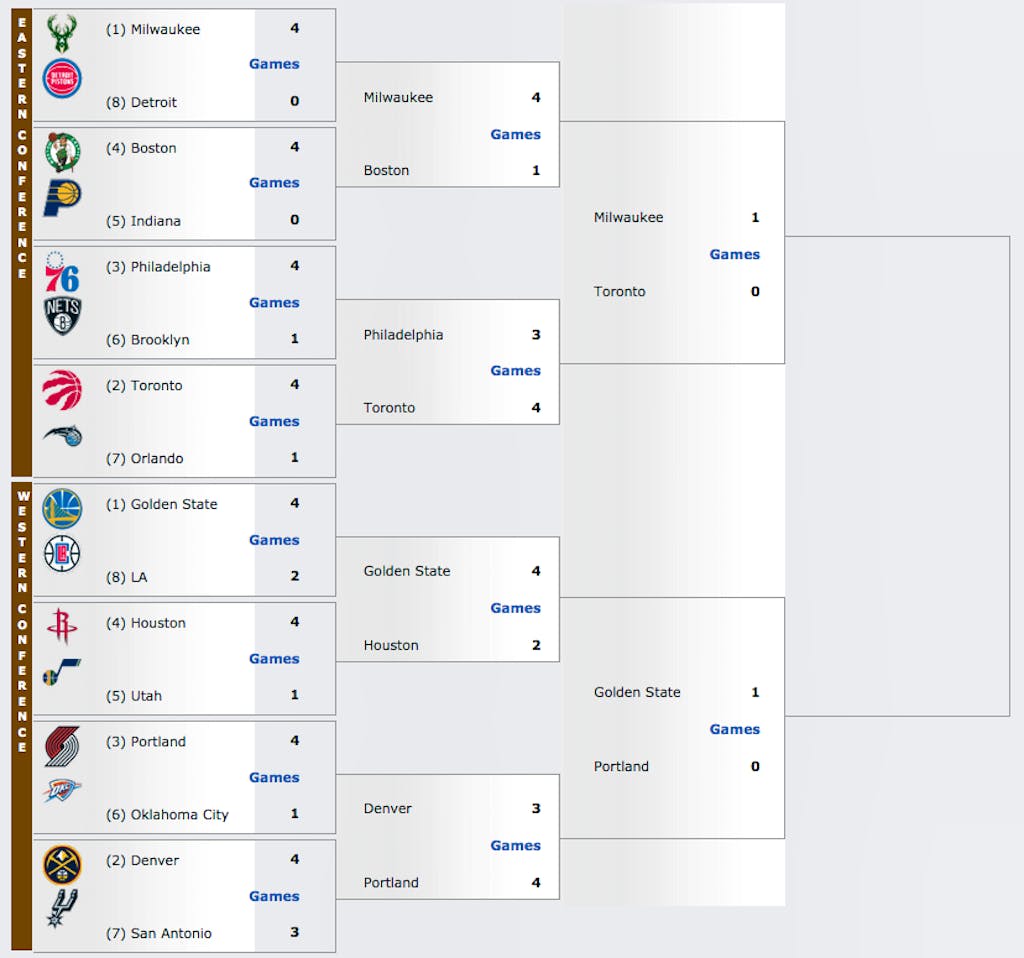Click the Brooklyn Nets logo
This screenshot has height=958, width=1024.
click(x=62, y=316)
